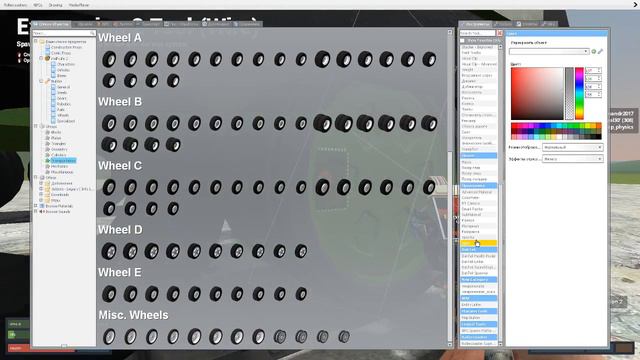Open the presets combo box
Viewport: 640px width, 360px height.
[549, 51]
